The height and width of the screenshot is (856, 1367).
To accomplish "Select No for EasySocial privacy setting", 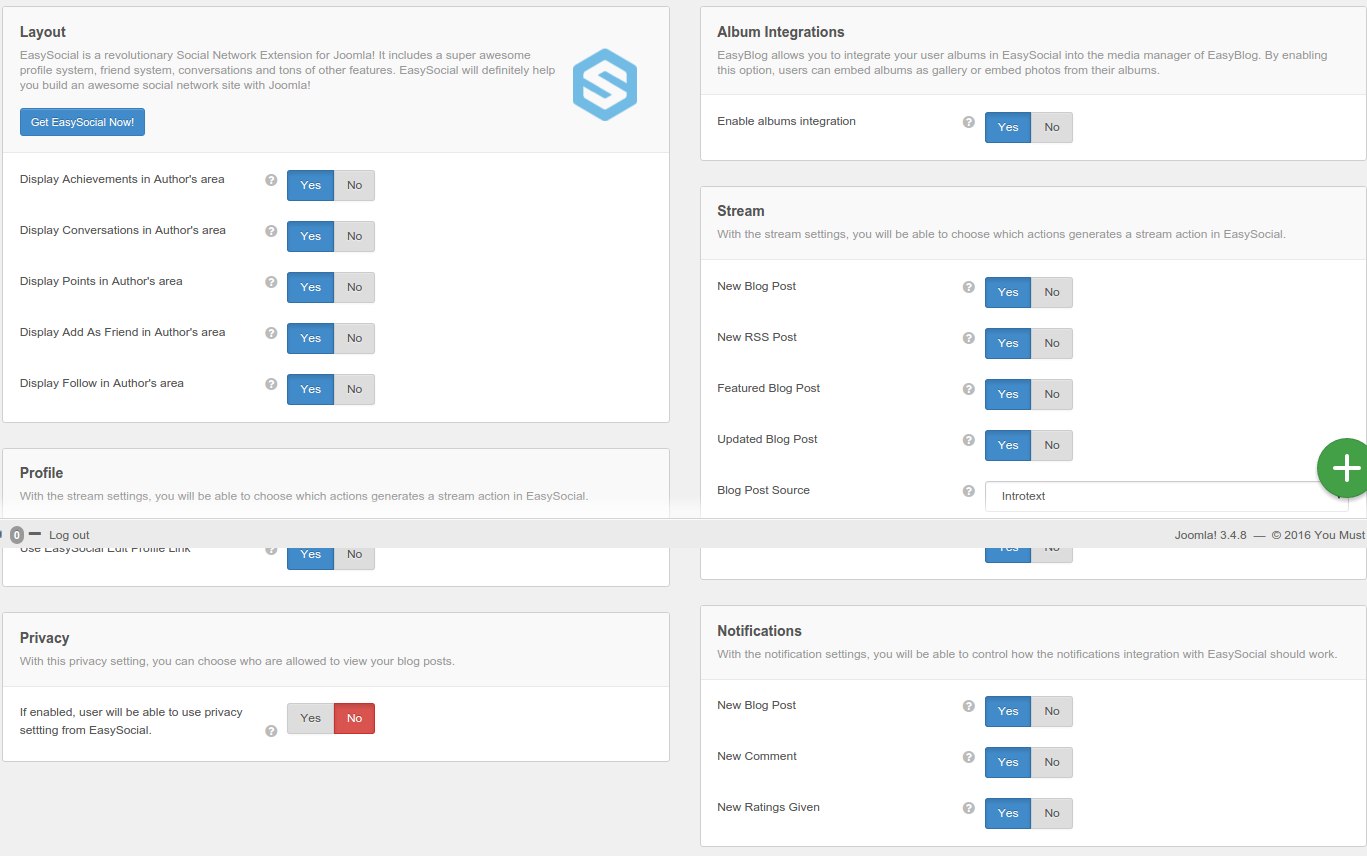I will pos(354,718).
